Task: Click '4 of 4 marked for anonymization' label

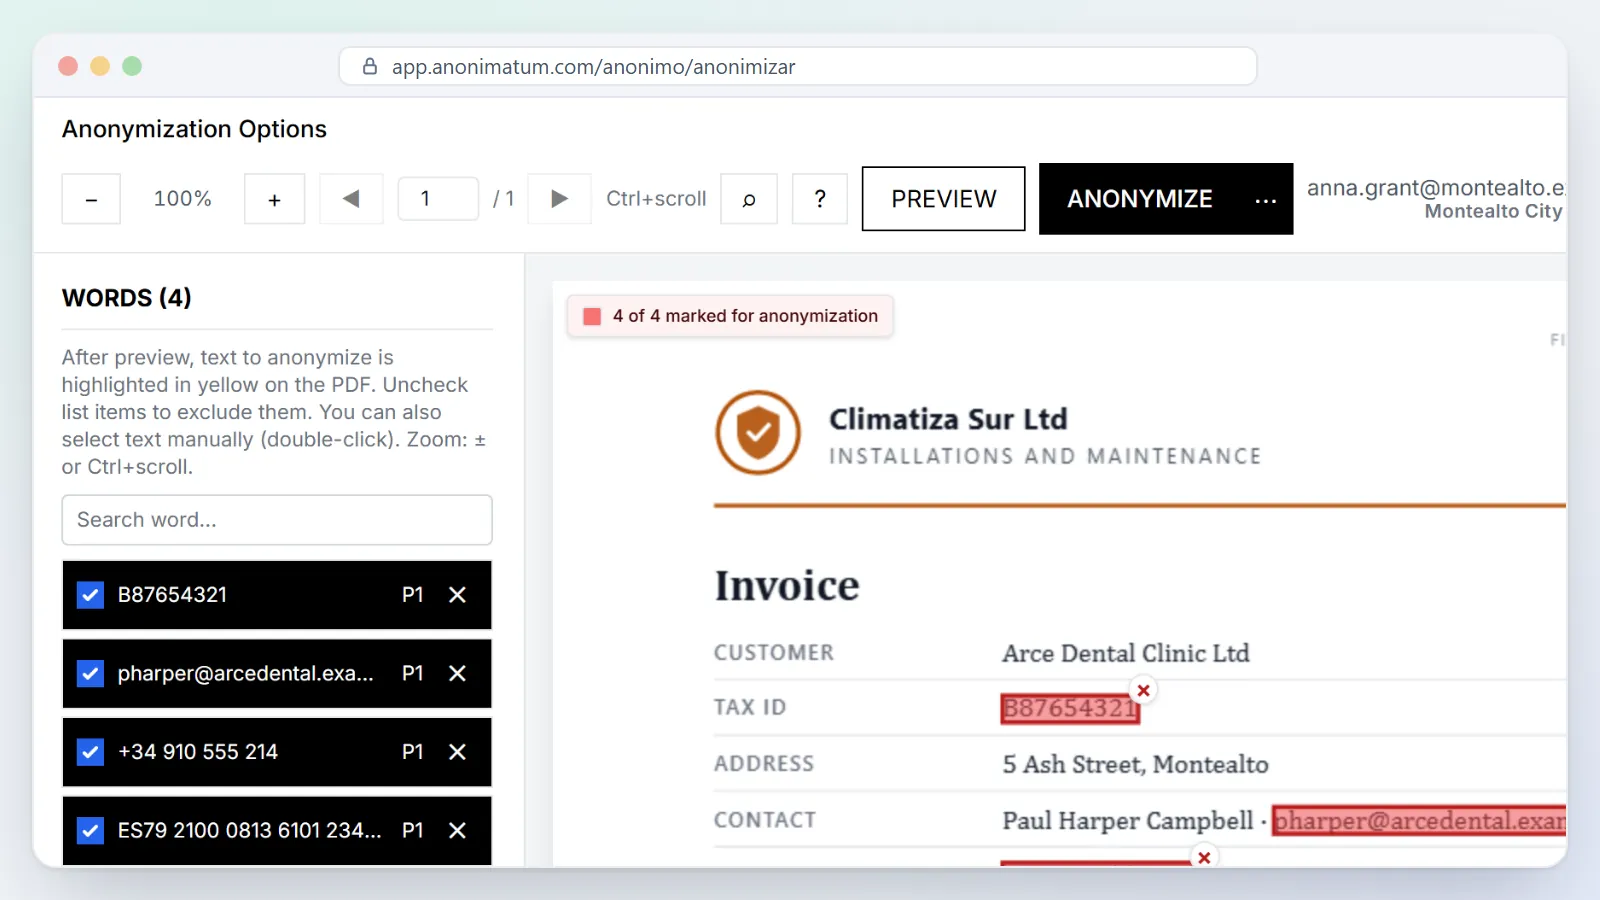Action: click(x=745, y=316)
